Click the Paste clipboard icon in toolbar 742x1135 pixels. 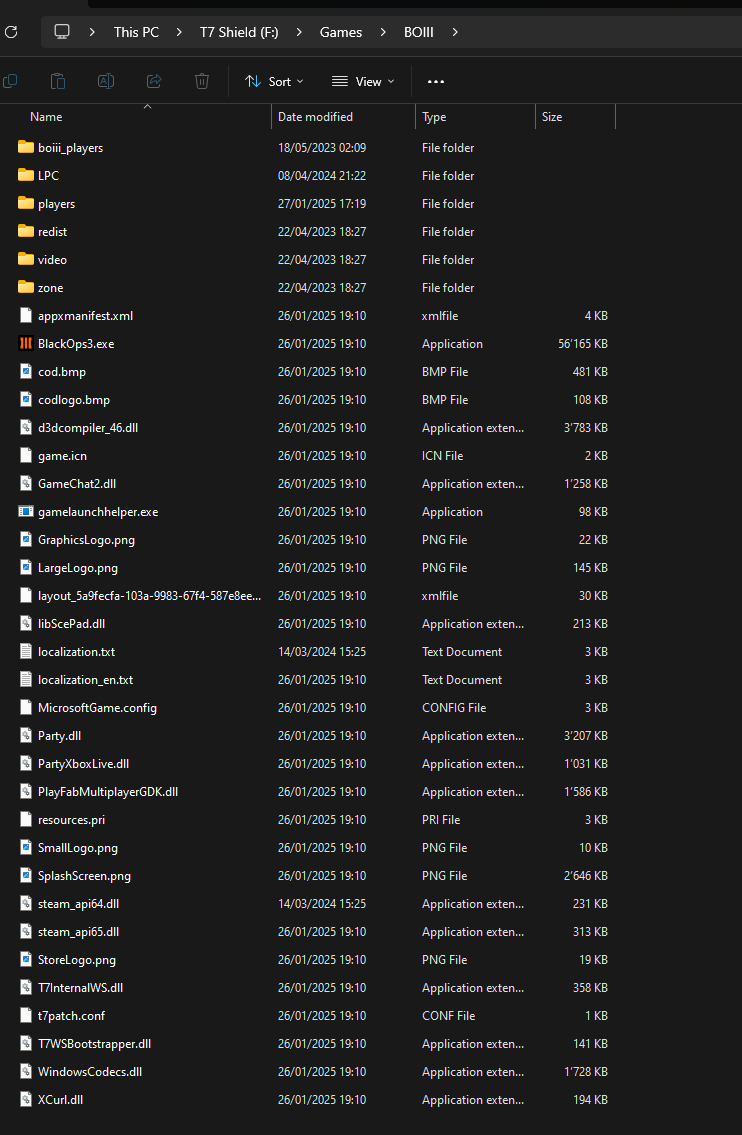[58, 81]
